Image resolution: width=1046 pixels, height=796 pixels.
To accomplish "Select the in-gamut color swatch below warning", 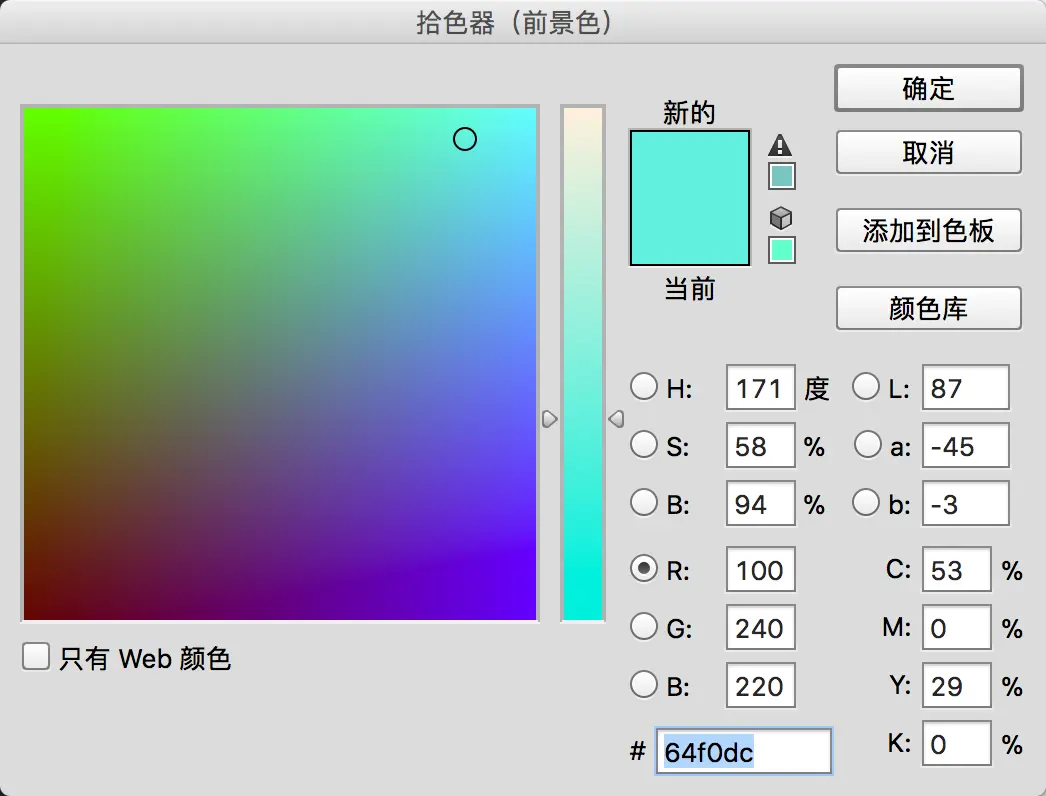I will 782,177.
